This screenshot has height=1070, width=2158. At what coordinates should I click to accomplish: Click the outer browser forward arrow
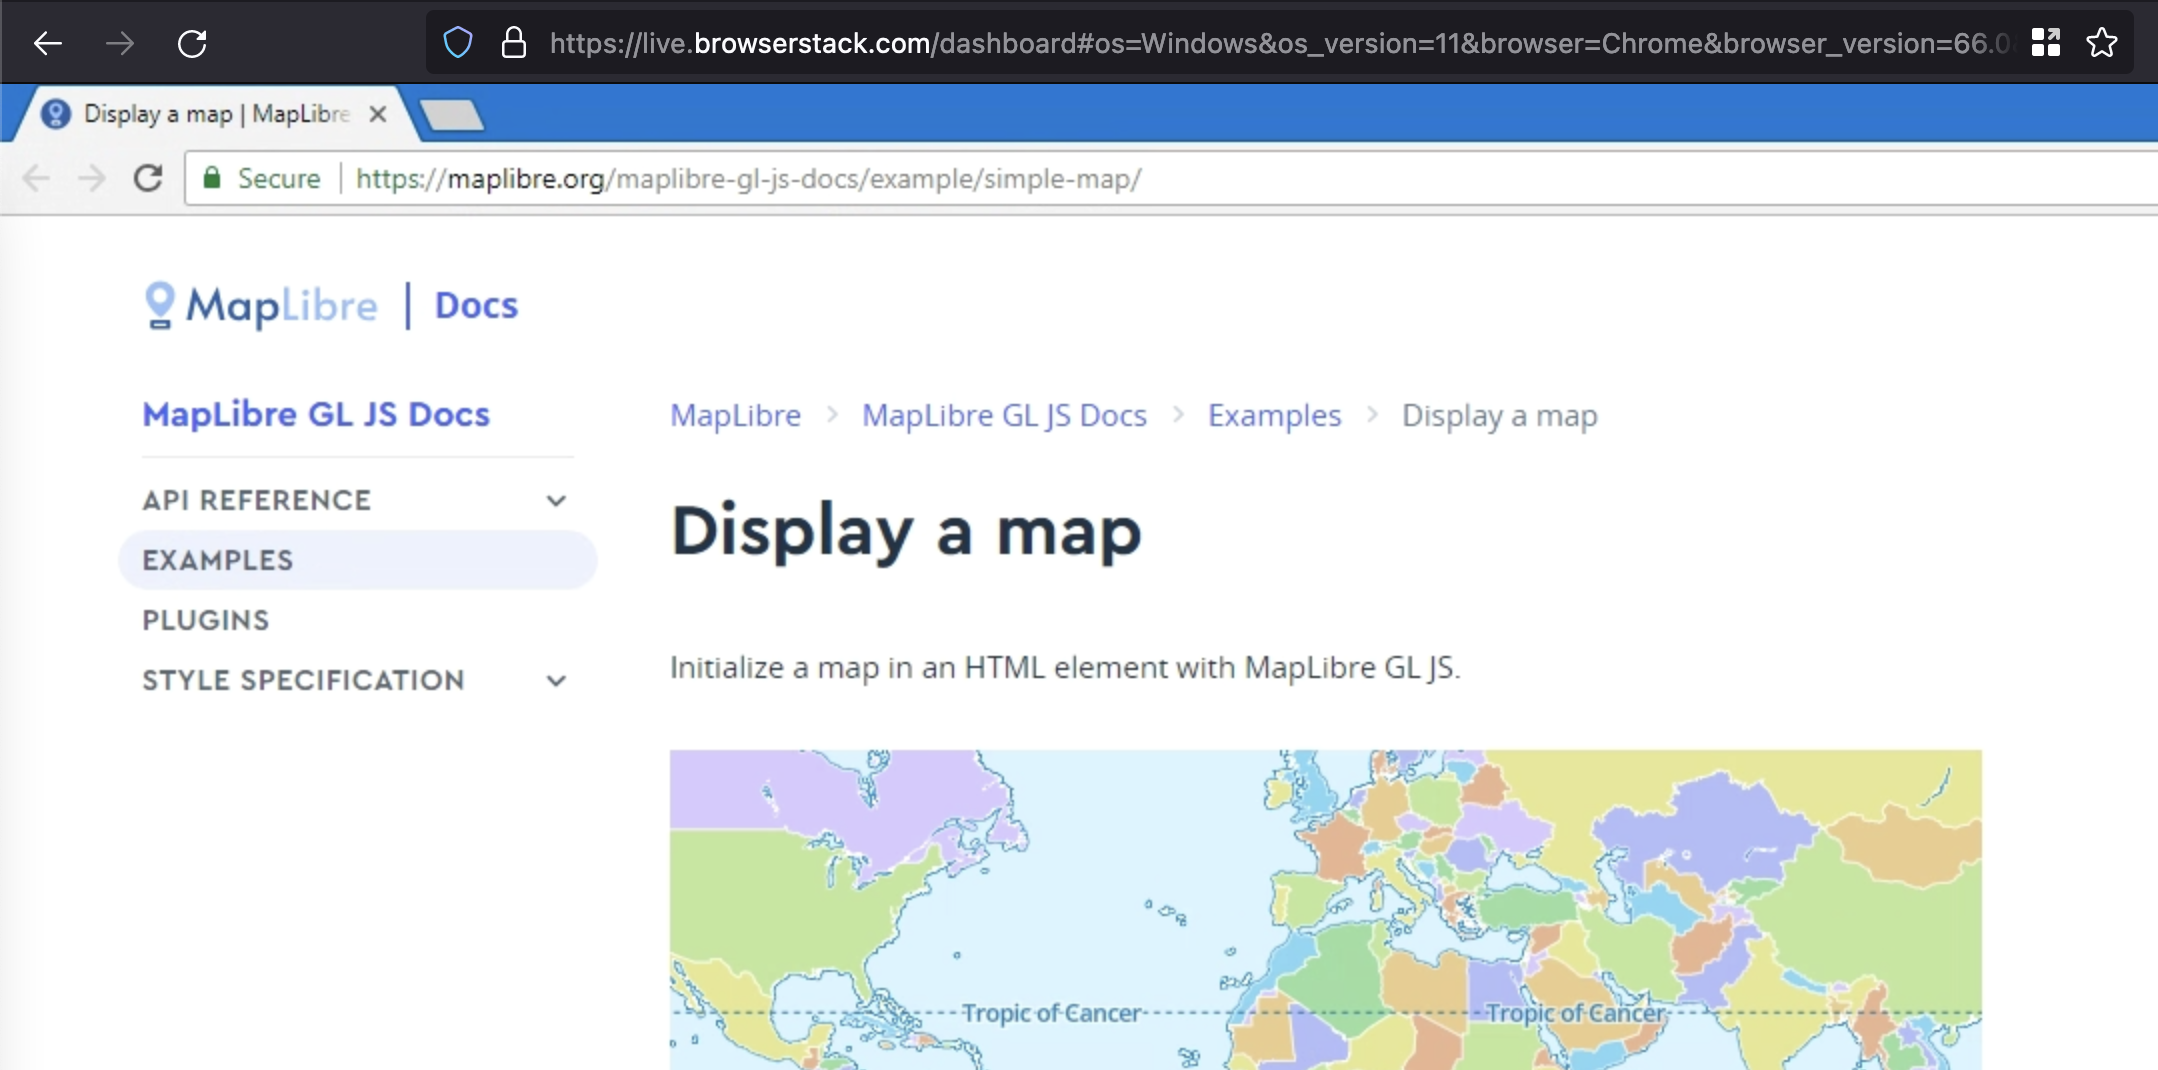[120, 43]
